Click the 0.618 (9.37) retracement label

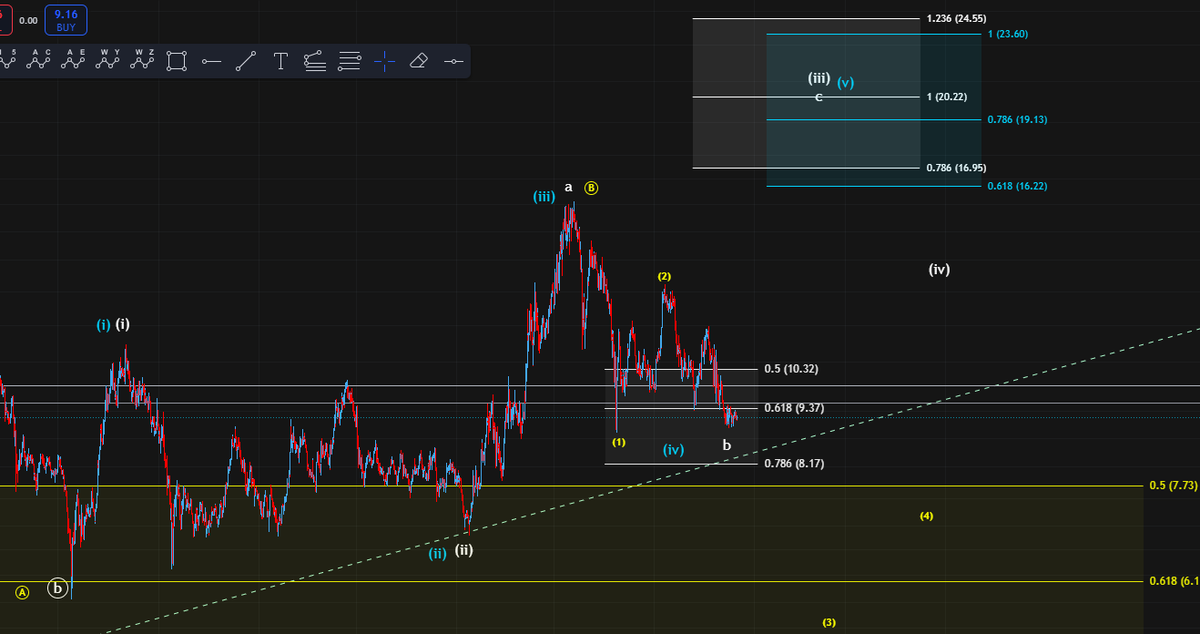pos(793,408)
